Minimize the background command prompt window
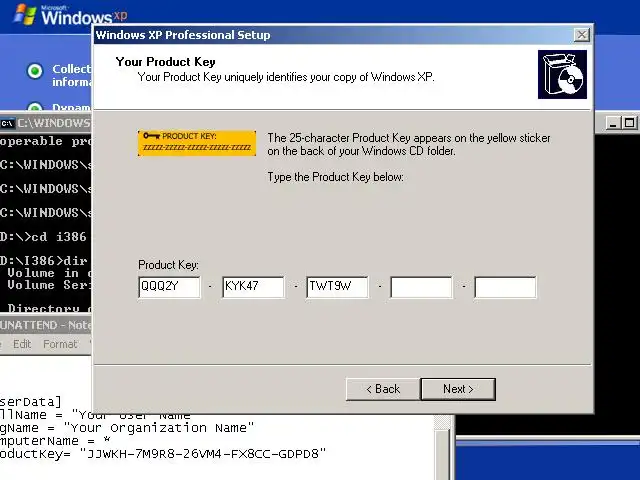Image resolution: width=640 pixels, height=480 pixels. 613,122
